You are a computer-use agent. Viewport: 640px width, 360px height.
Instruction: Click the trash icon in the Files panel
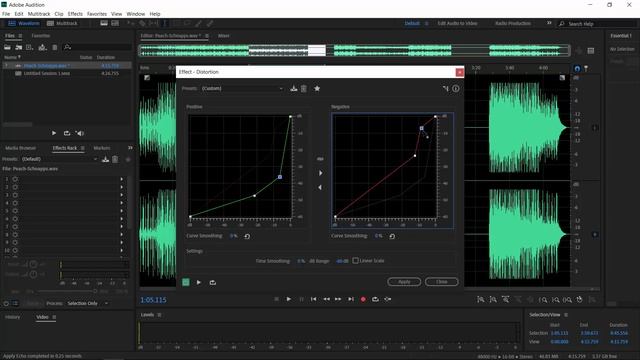pos(55,47)
